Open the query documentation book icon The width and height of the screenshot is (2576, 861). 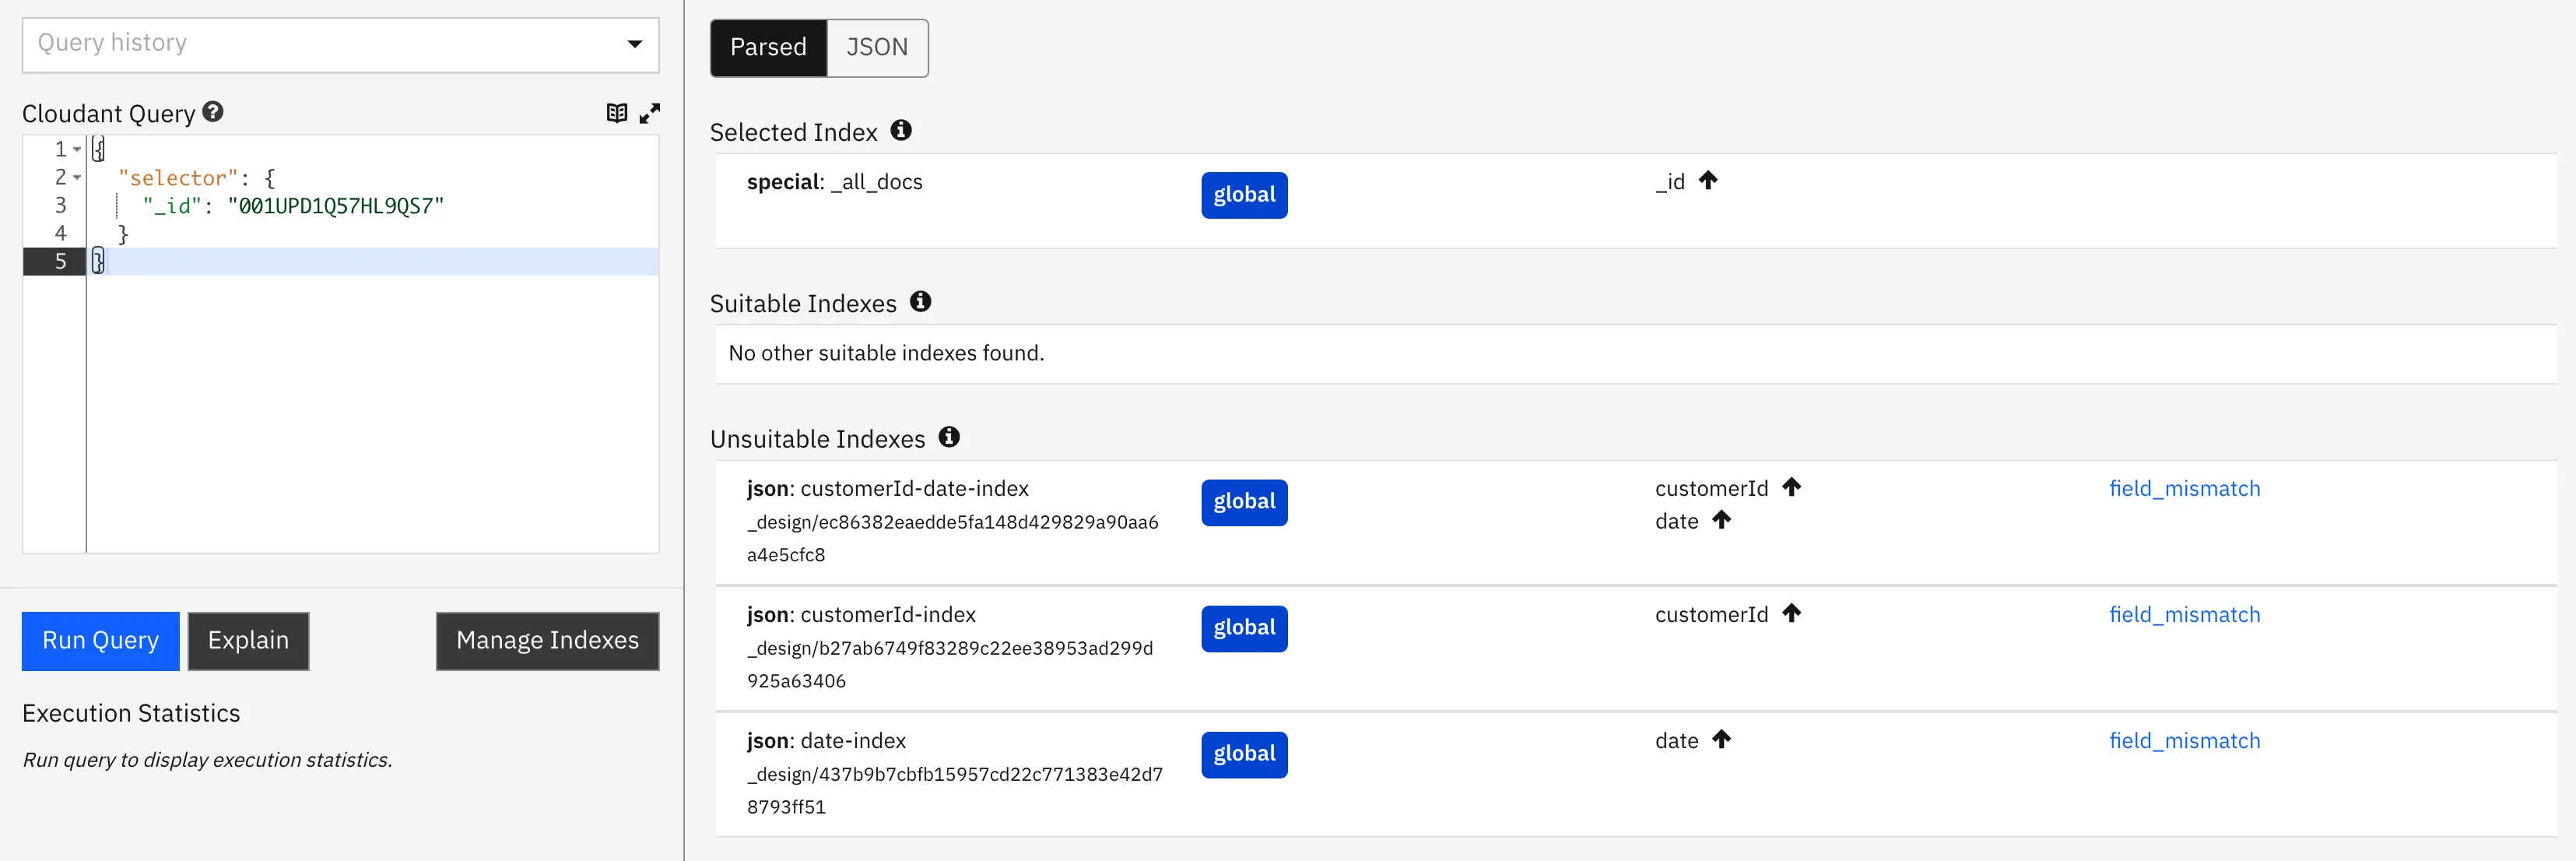click(617, 113)
